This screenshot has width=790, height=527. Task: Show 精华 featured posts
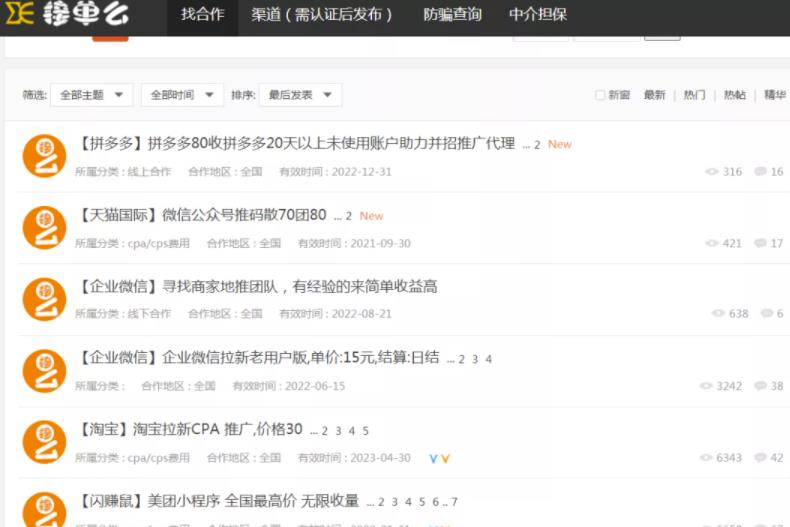[x=775, y=95]
